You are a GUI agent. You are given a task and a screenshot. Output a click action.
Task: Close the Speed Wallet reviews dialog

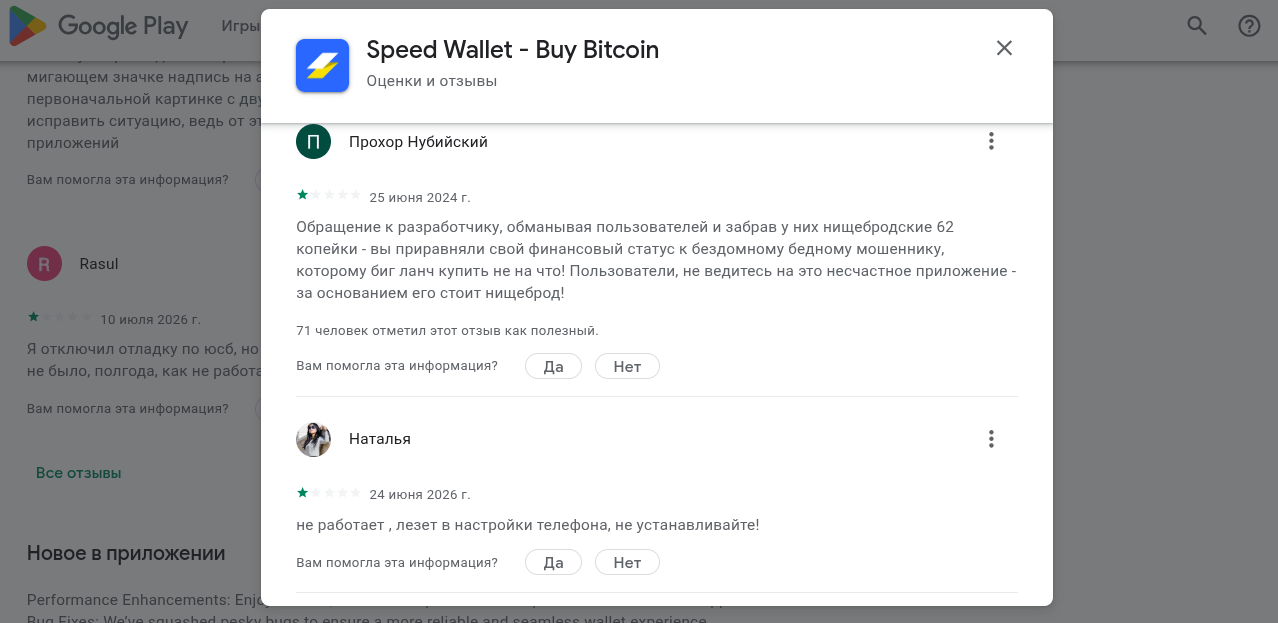click(x=1004, y=48)
